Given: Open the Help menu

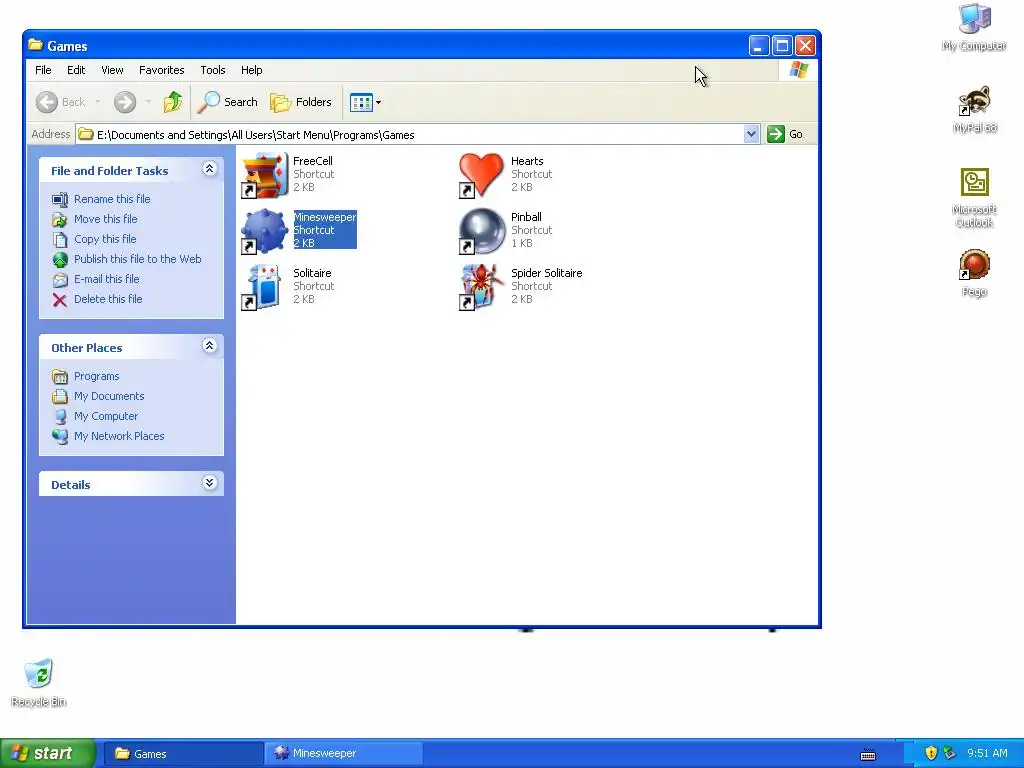Looking at the screenshot, I should tap(251, 70).
